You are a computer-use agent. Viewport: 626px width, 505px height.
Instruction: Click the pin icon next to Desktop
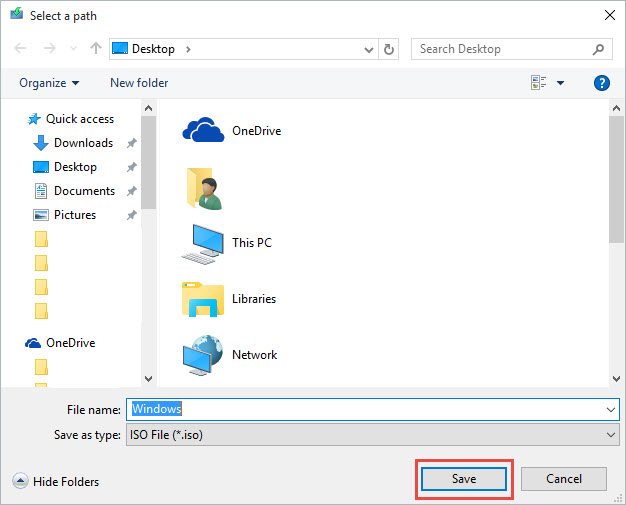pyautogui.click(x=131, y=167)
